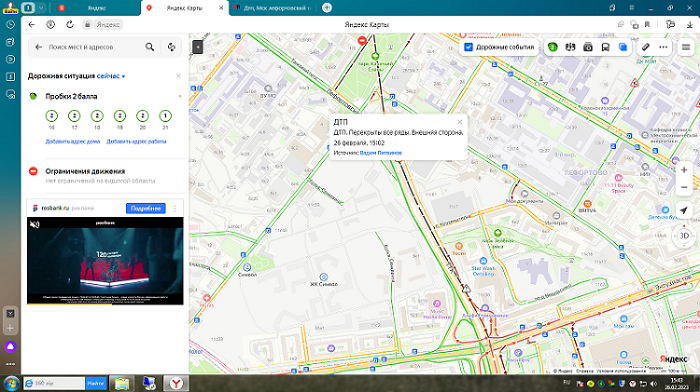Image resolution: width=700 pixels, height=392 pixels.
Task: Open panoramas and photos layer
Action: tap(588, 47)
